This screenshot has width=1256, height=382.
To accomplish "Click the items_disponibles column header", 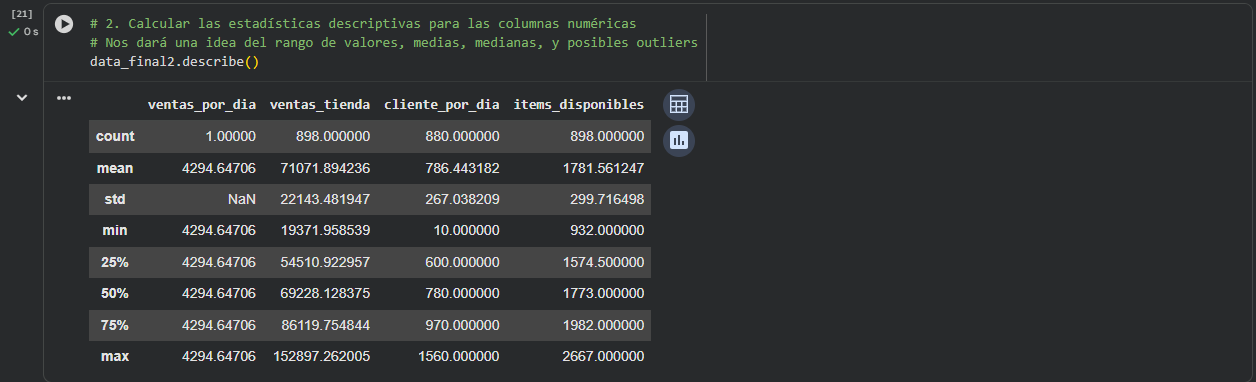I will 579,105.
